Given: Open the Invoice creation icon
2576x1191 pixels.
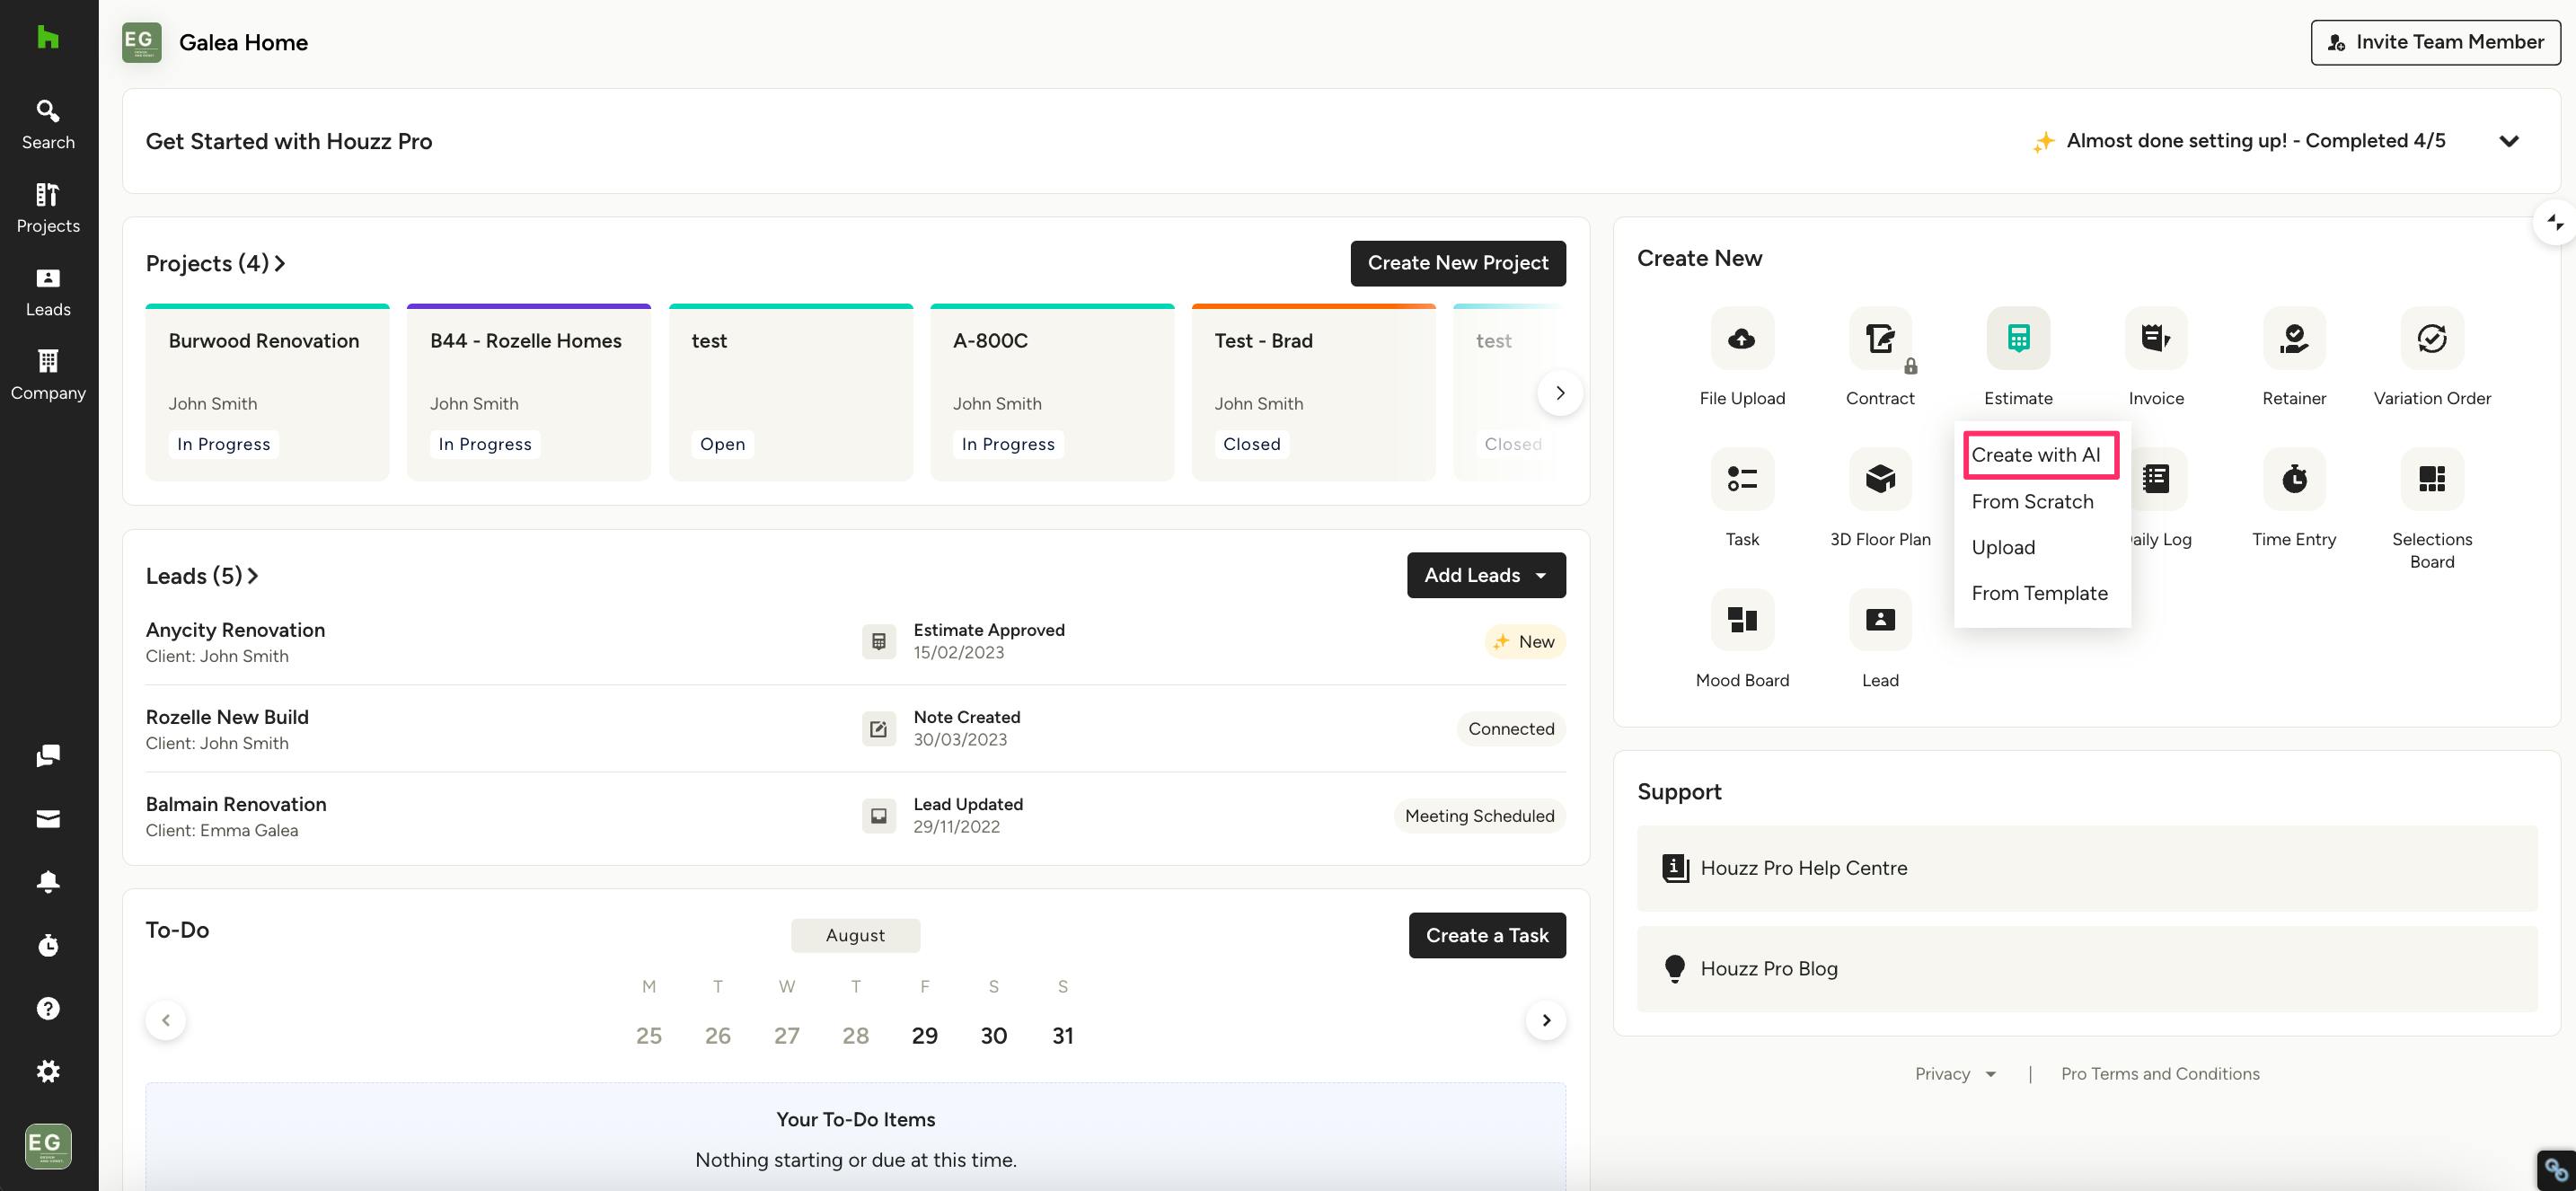Looking at the screenshot, I should (2155, 338).
